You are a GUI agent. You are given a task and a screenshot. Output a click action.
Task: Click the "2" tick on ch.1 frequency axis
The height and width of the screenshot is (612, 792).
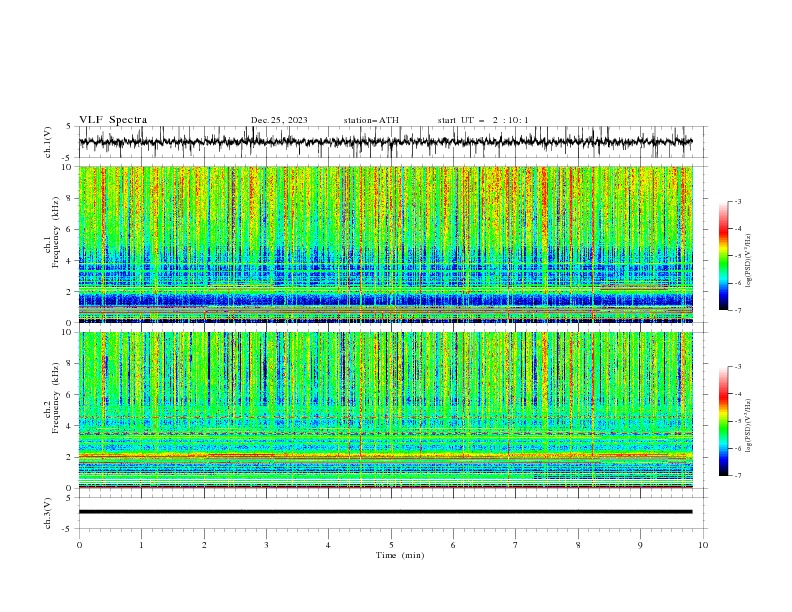click(70, 292)
